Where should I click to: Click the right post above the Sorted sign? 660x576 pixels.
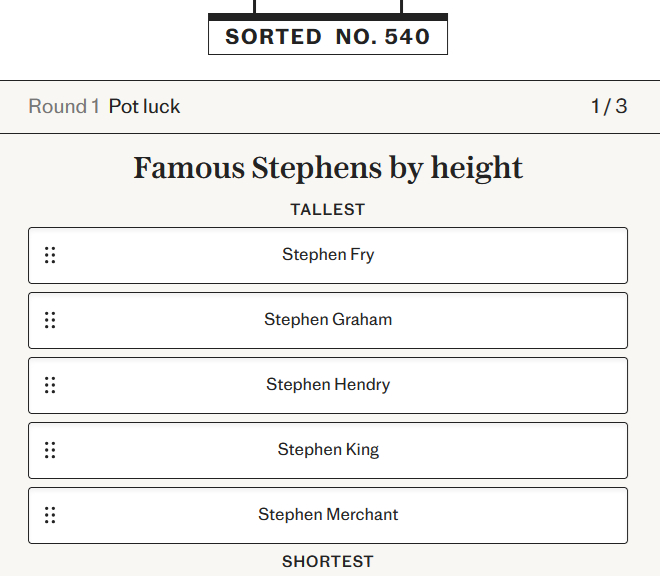coord(401,6)
